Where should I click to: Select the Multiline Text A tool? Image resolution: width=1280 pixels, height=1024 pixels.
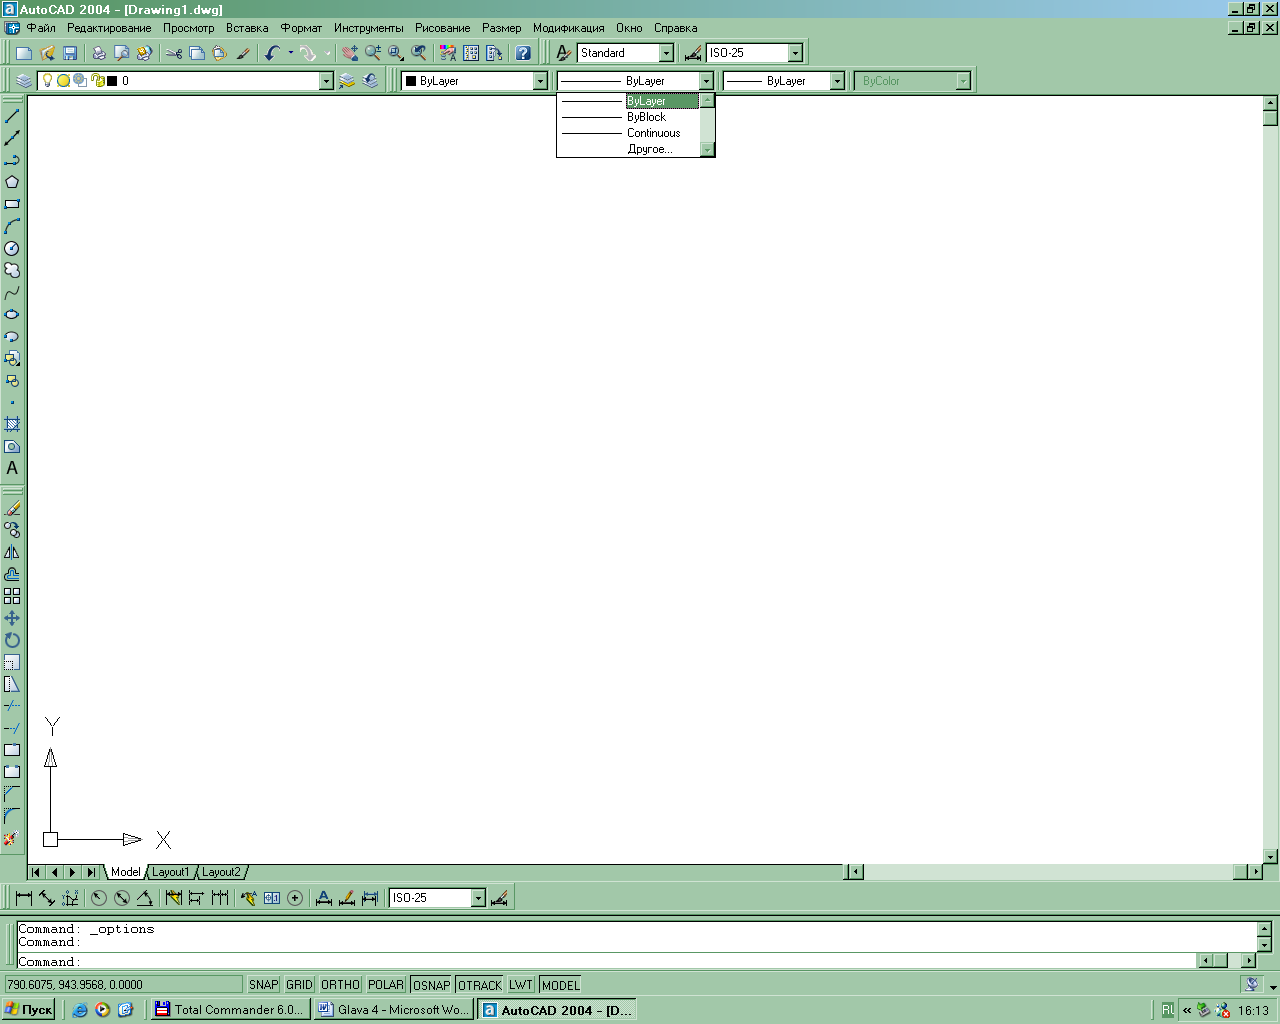point(12,468)
